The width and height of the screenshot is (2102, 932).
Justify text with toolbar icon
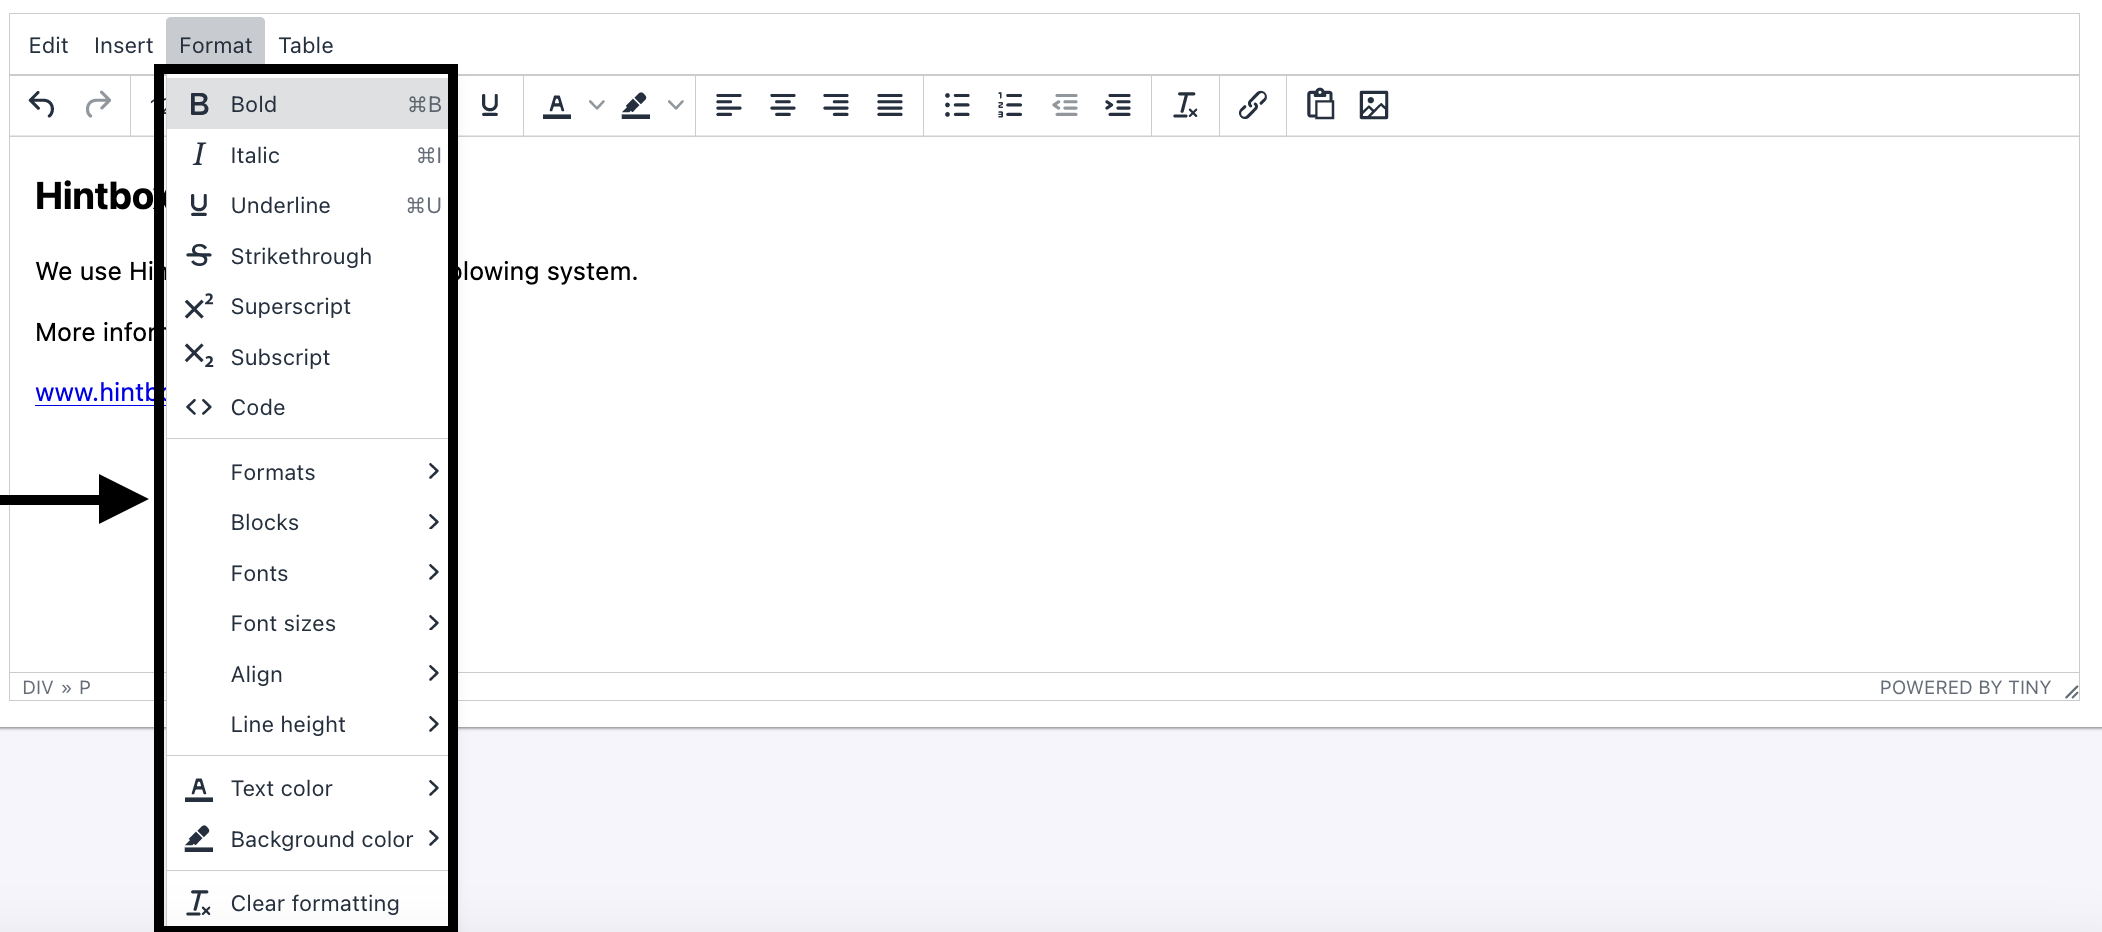tap(890, 104)
